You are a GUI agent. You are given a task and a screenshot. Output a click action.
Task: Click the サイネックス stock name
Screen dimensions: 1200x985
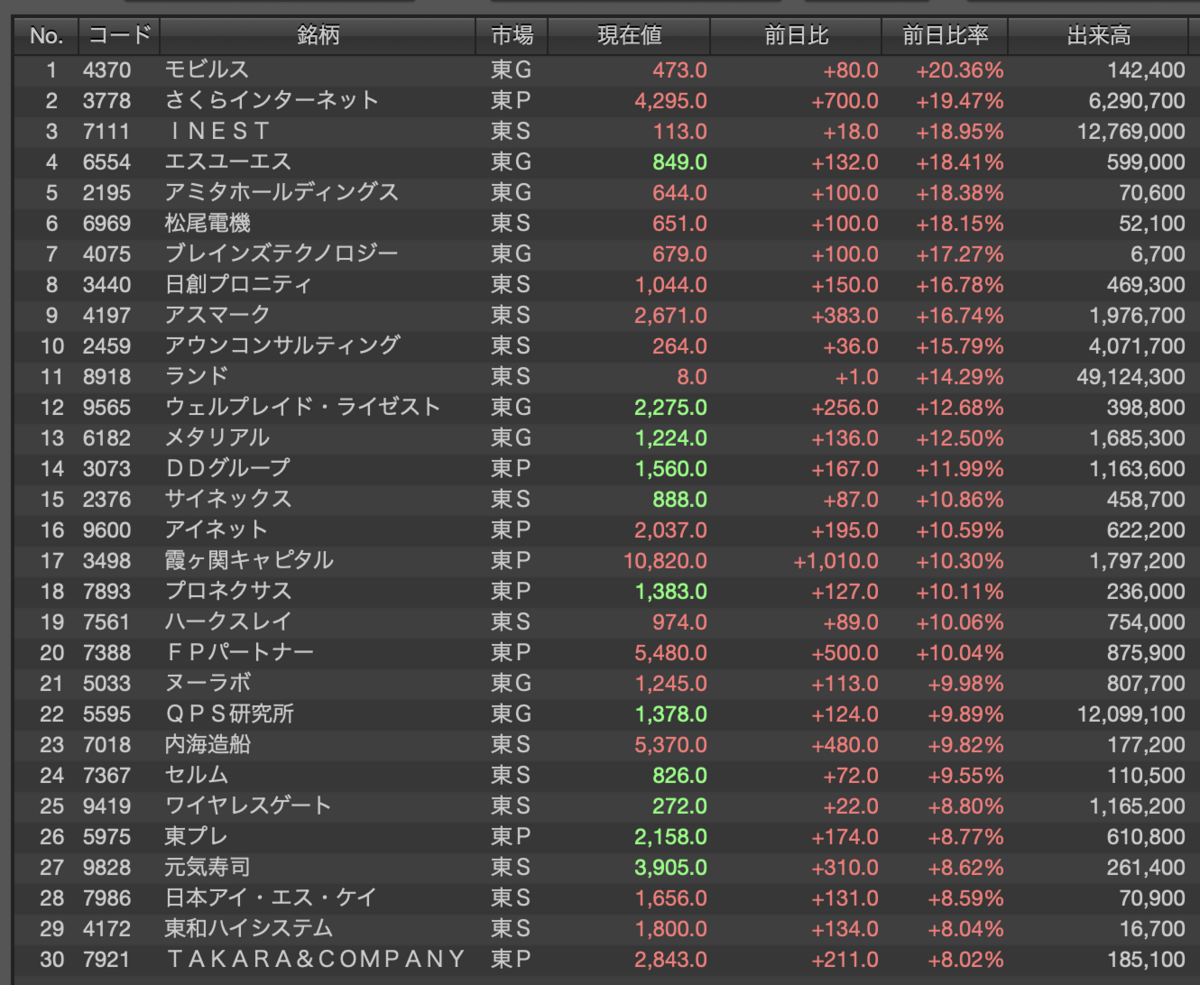click(x=228, y=498)
